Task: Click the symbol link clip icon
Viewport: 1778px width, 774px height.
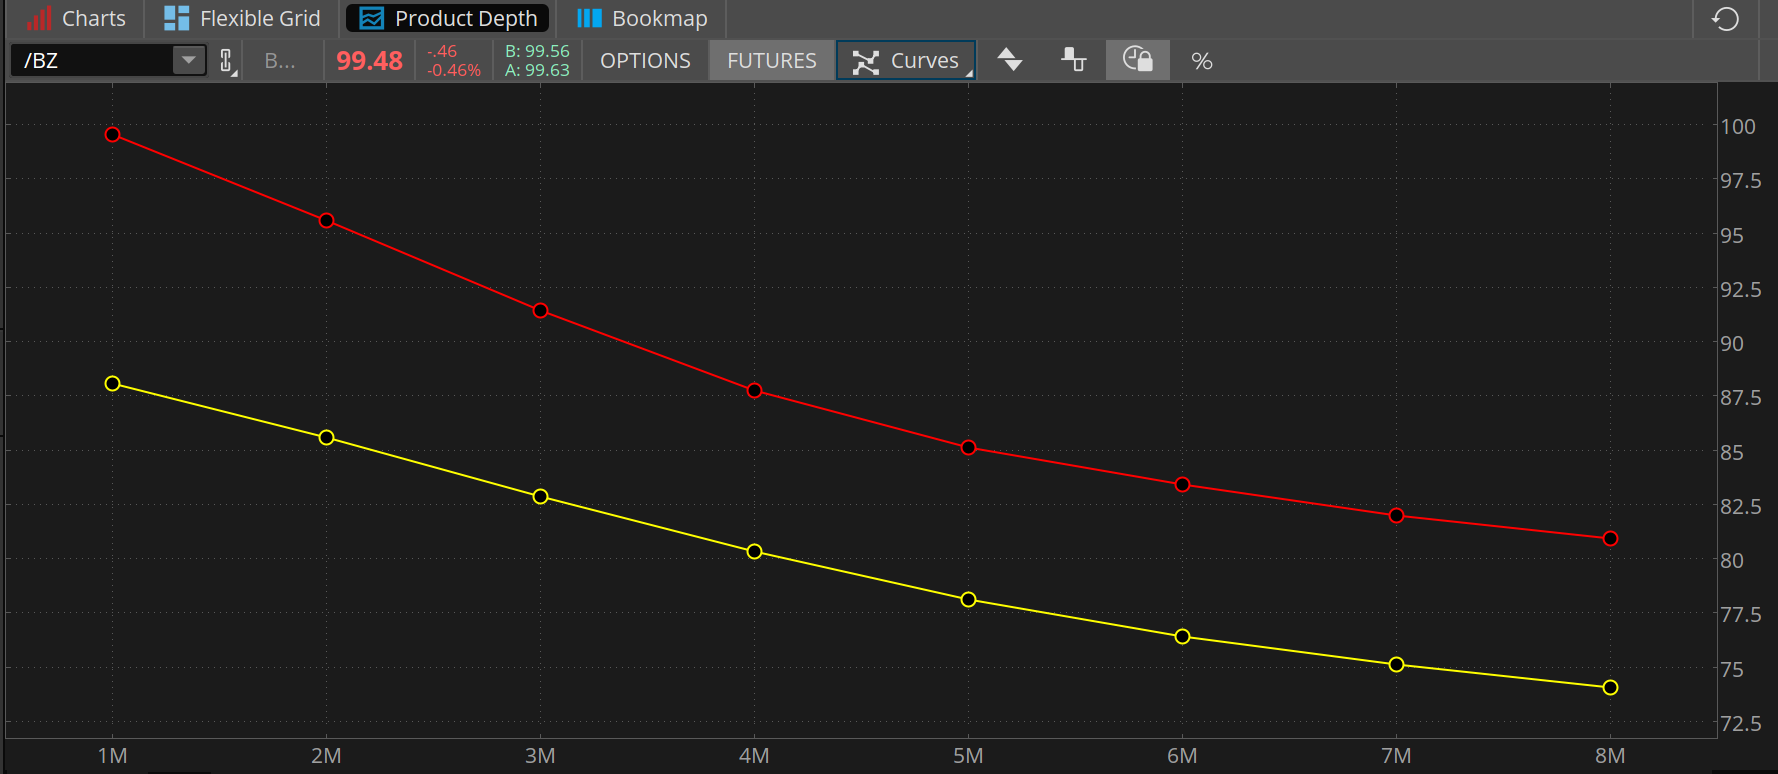Action: click(227, 61)
